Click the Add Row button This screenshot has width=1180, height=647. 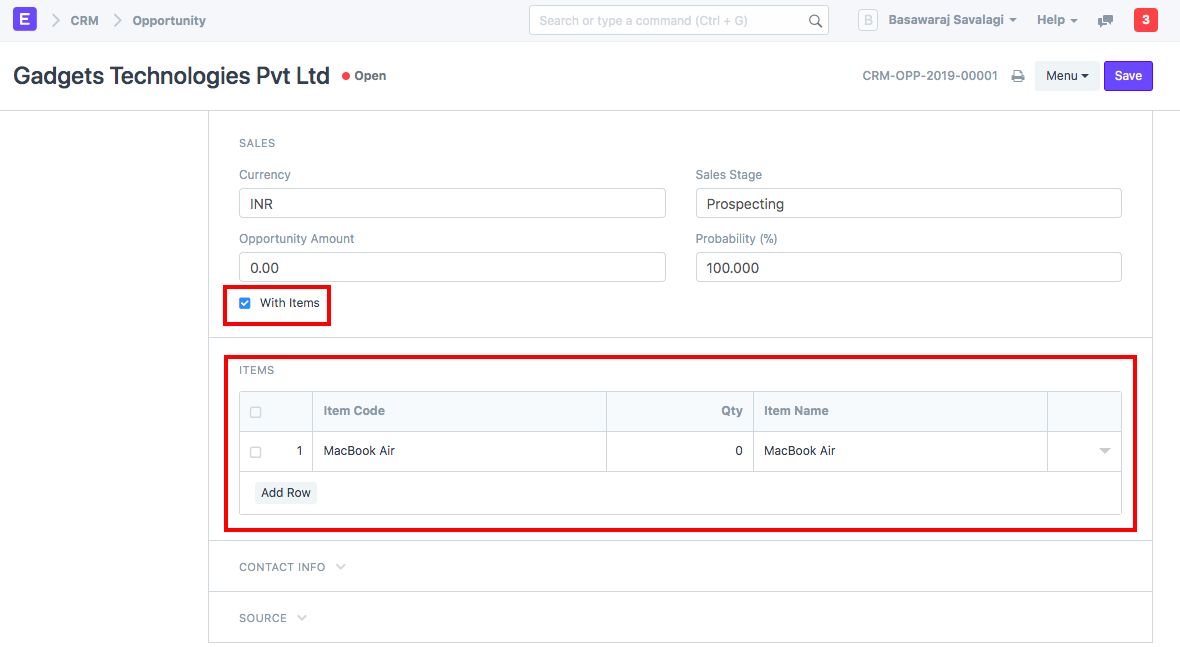pos(286,493)
